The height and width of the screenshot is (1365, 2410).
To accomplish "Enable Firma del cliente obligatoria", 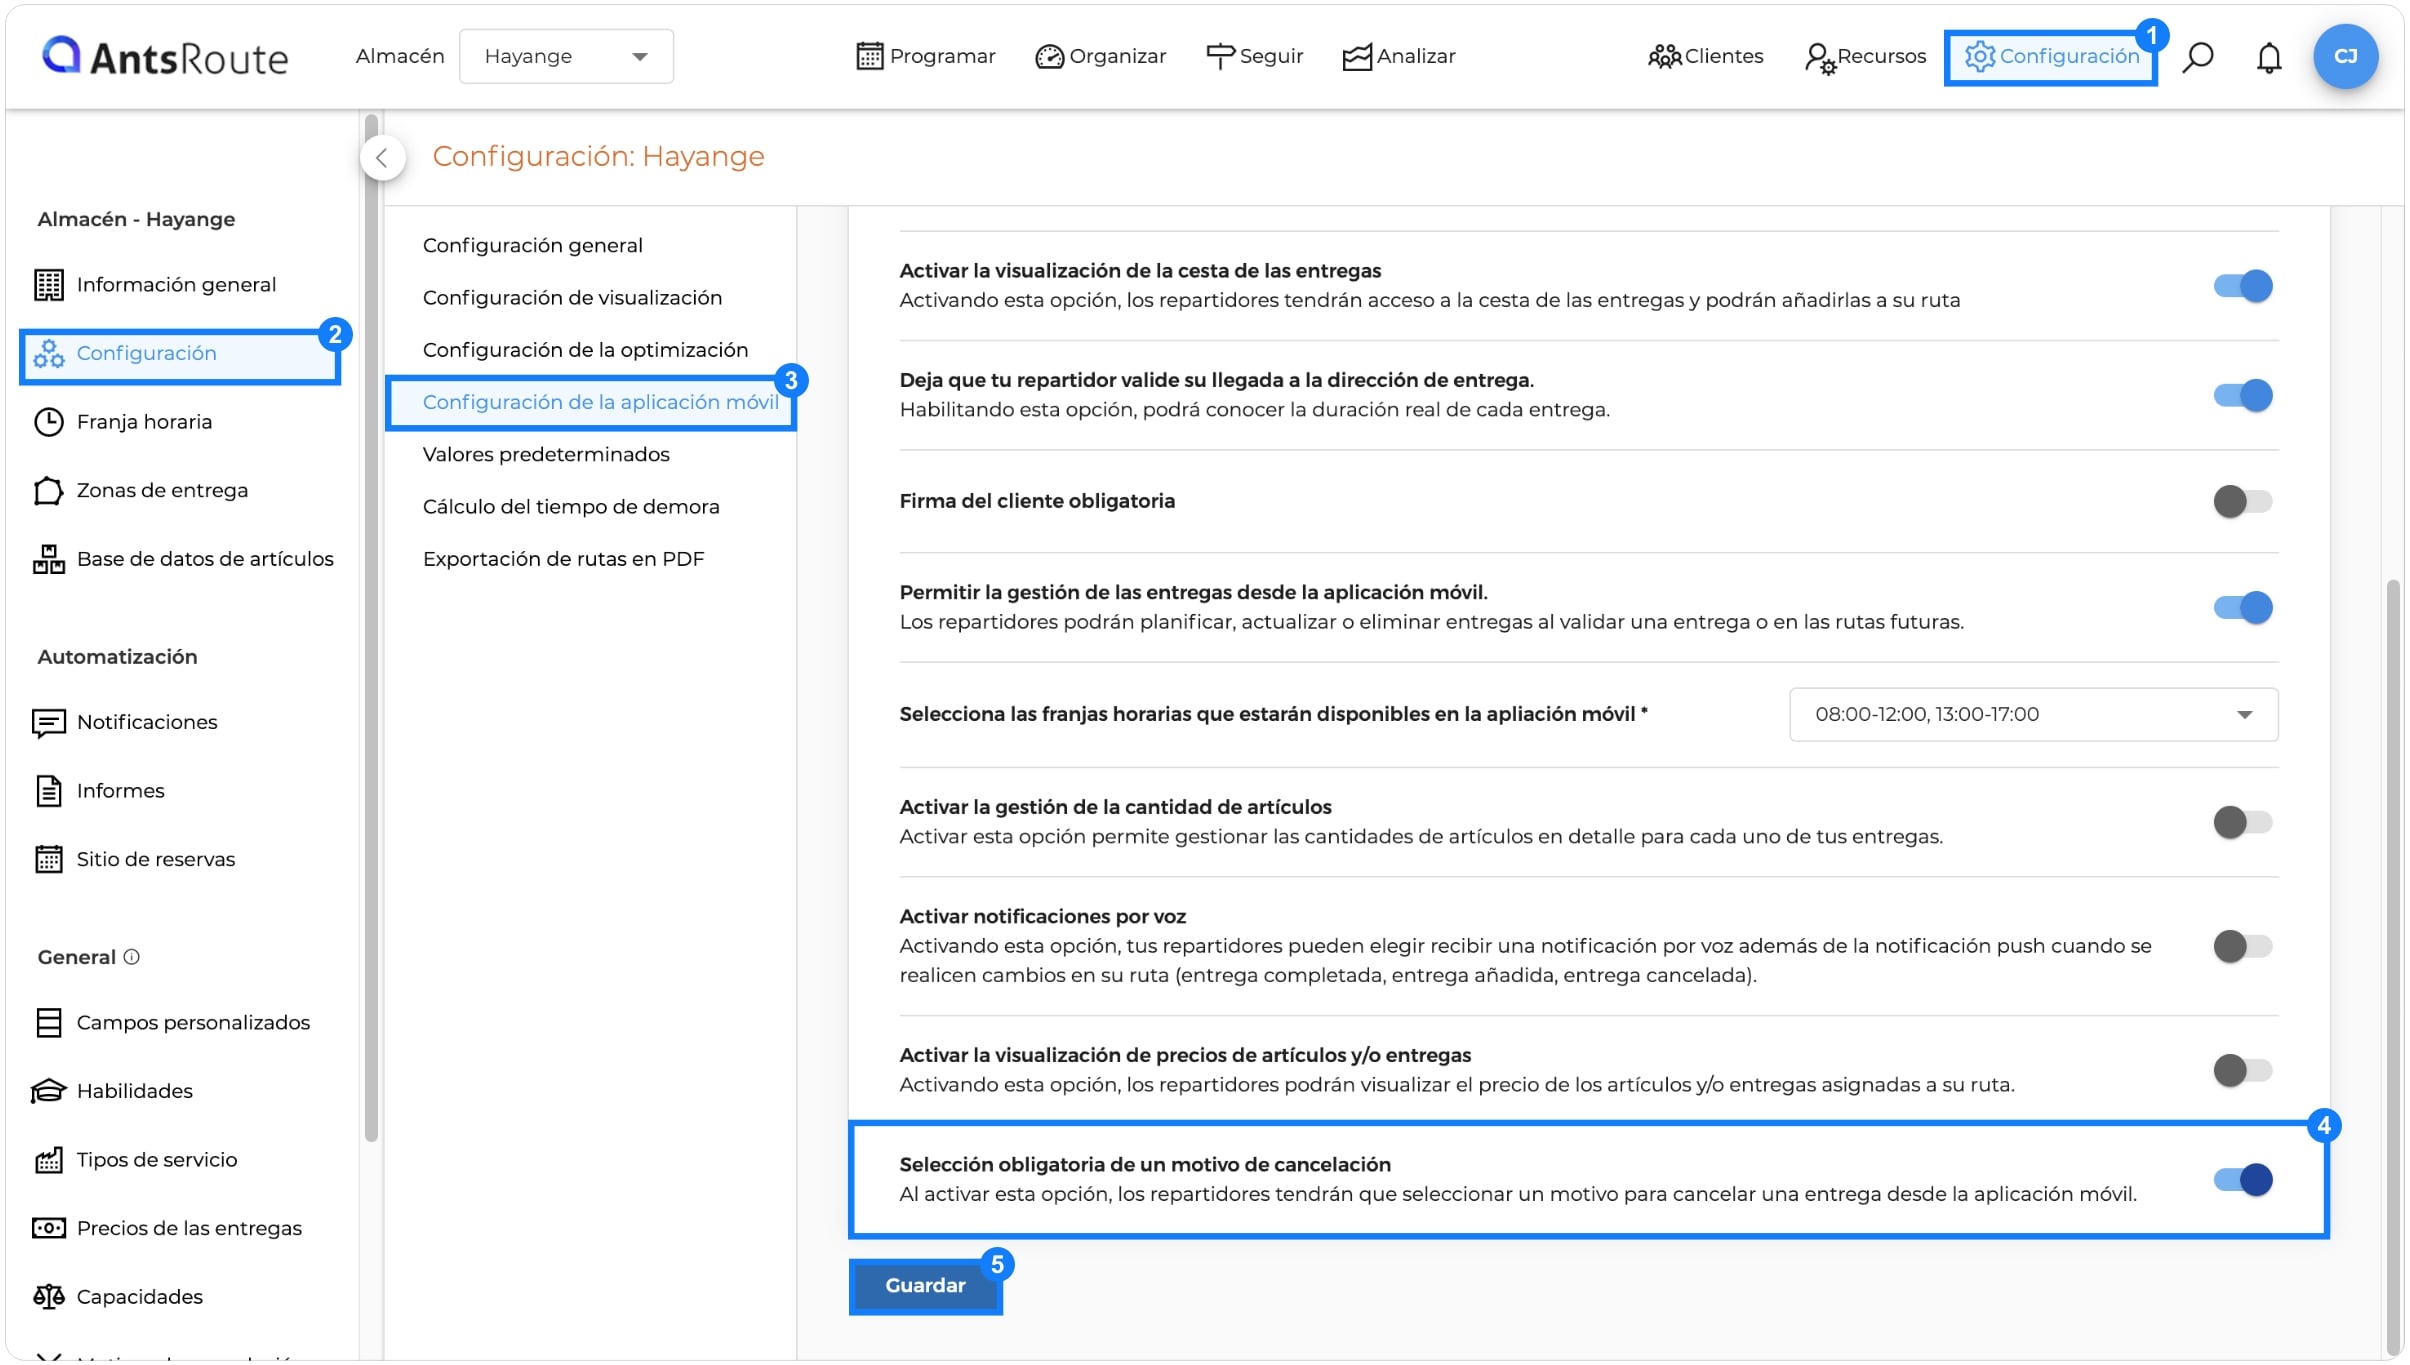I will click(x=2242, y=501).
